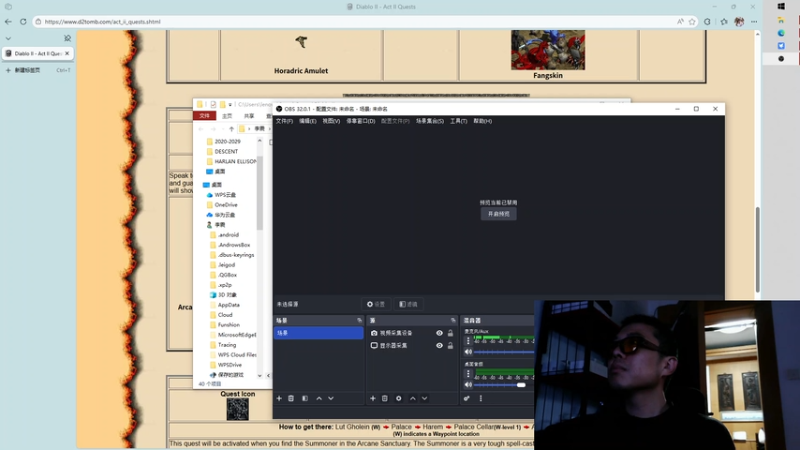800x450 pixels.
Task: Open the OBS View menu
Action: (x=331, y=121)
